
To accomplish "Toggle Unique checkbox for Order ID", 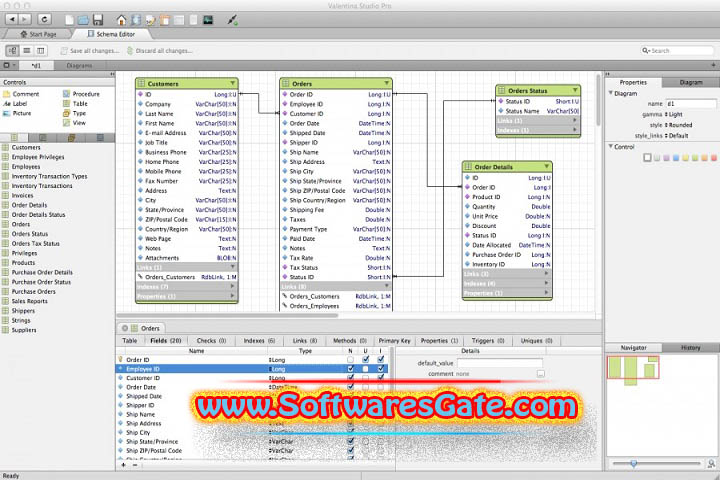I will (x=366, y=360).
